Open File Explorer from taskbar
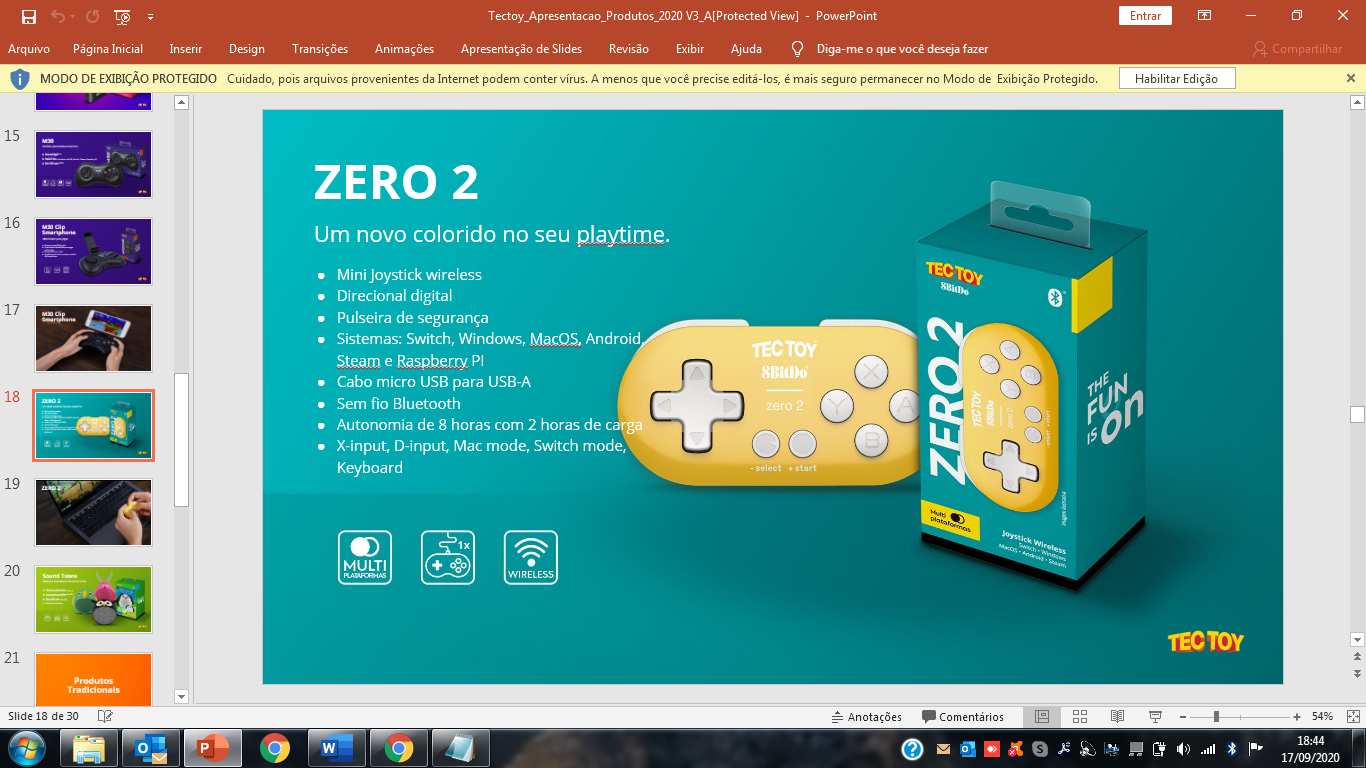Screen dimensions: 1366x768 (89, 748)
